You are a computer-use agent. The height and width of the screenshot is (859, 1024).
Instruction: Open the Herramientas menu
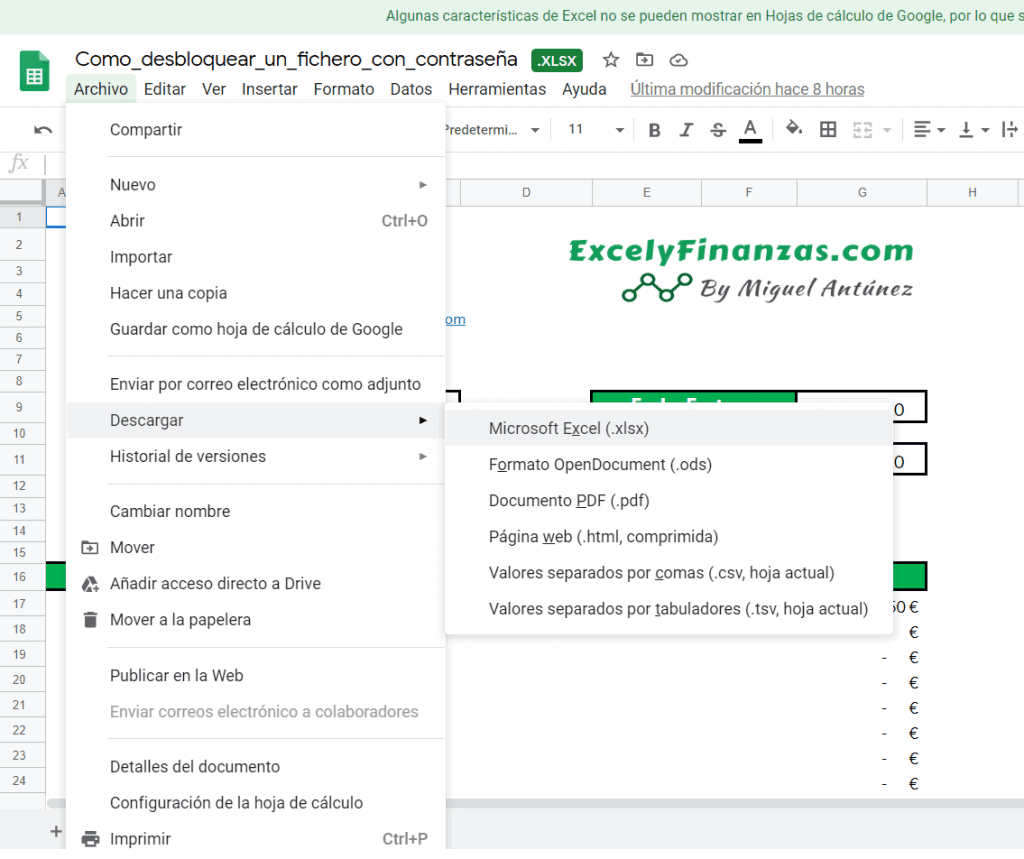[x=497, y=89]
